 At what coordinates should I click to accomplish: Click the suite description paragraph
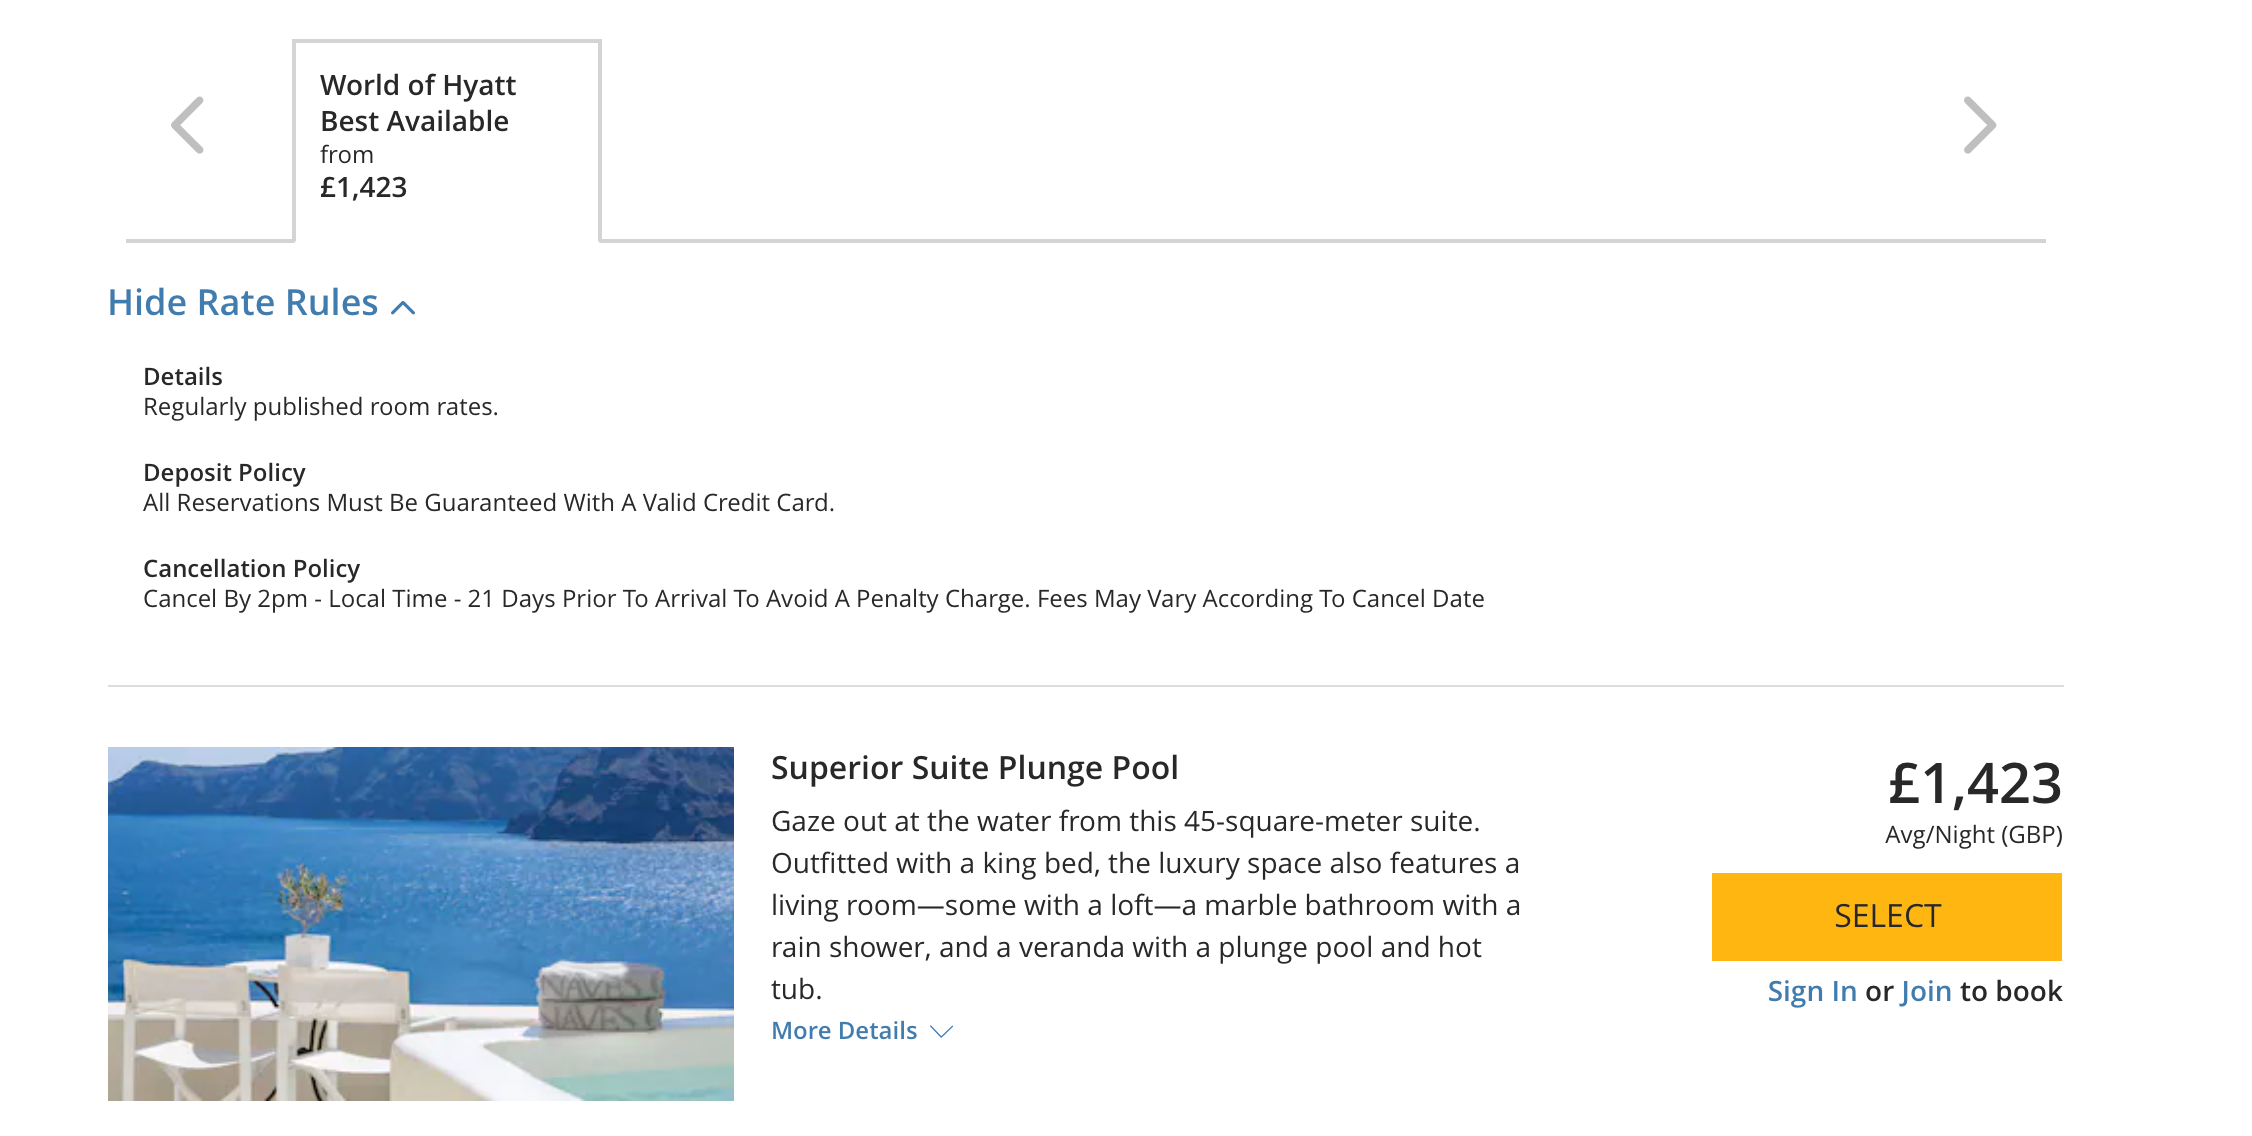1146,905
